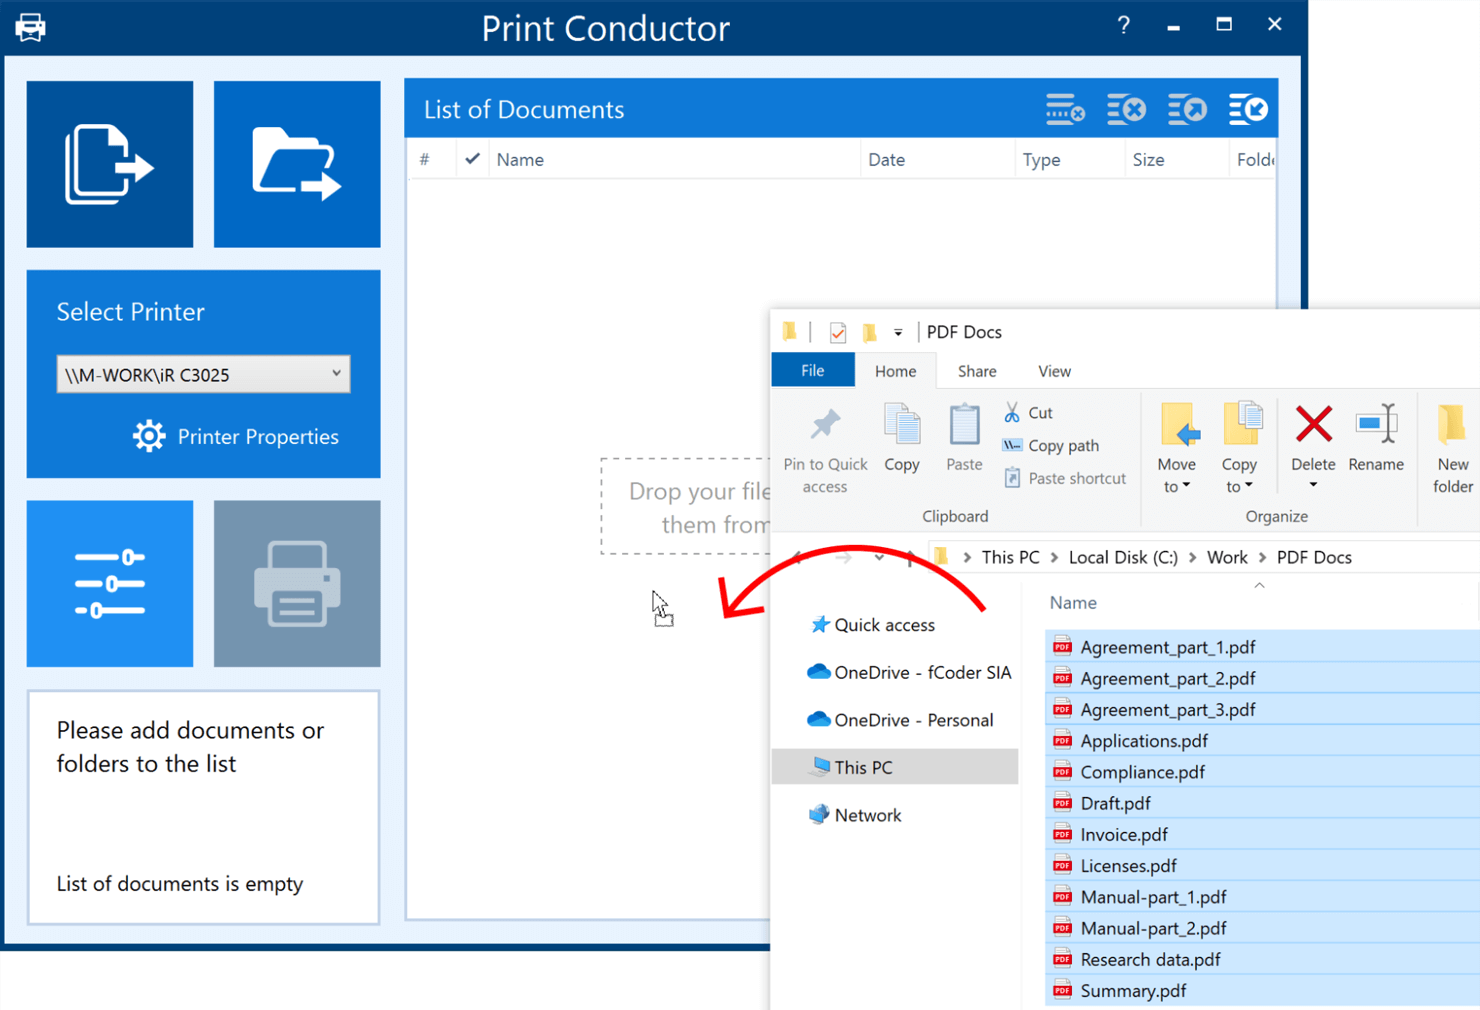Screen dimensions: 1480x1010
Task: Open the program settings tile
Action: click(x=110, y=583)
